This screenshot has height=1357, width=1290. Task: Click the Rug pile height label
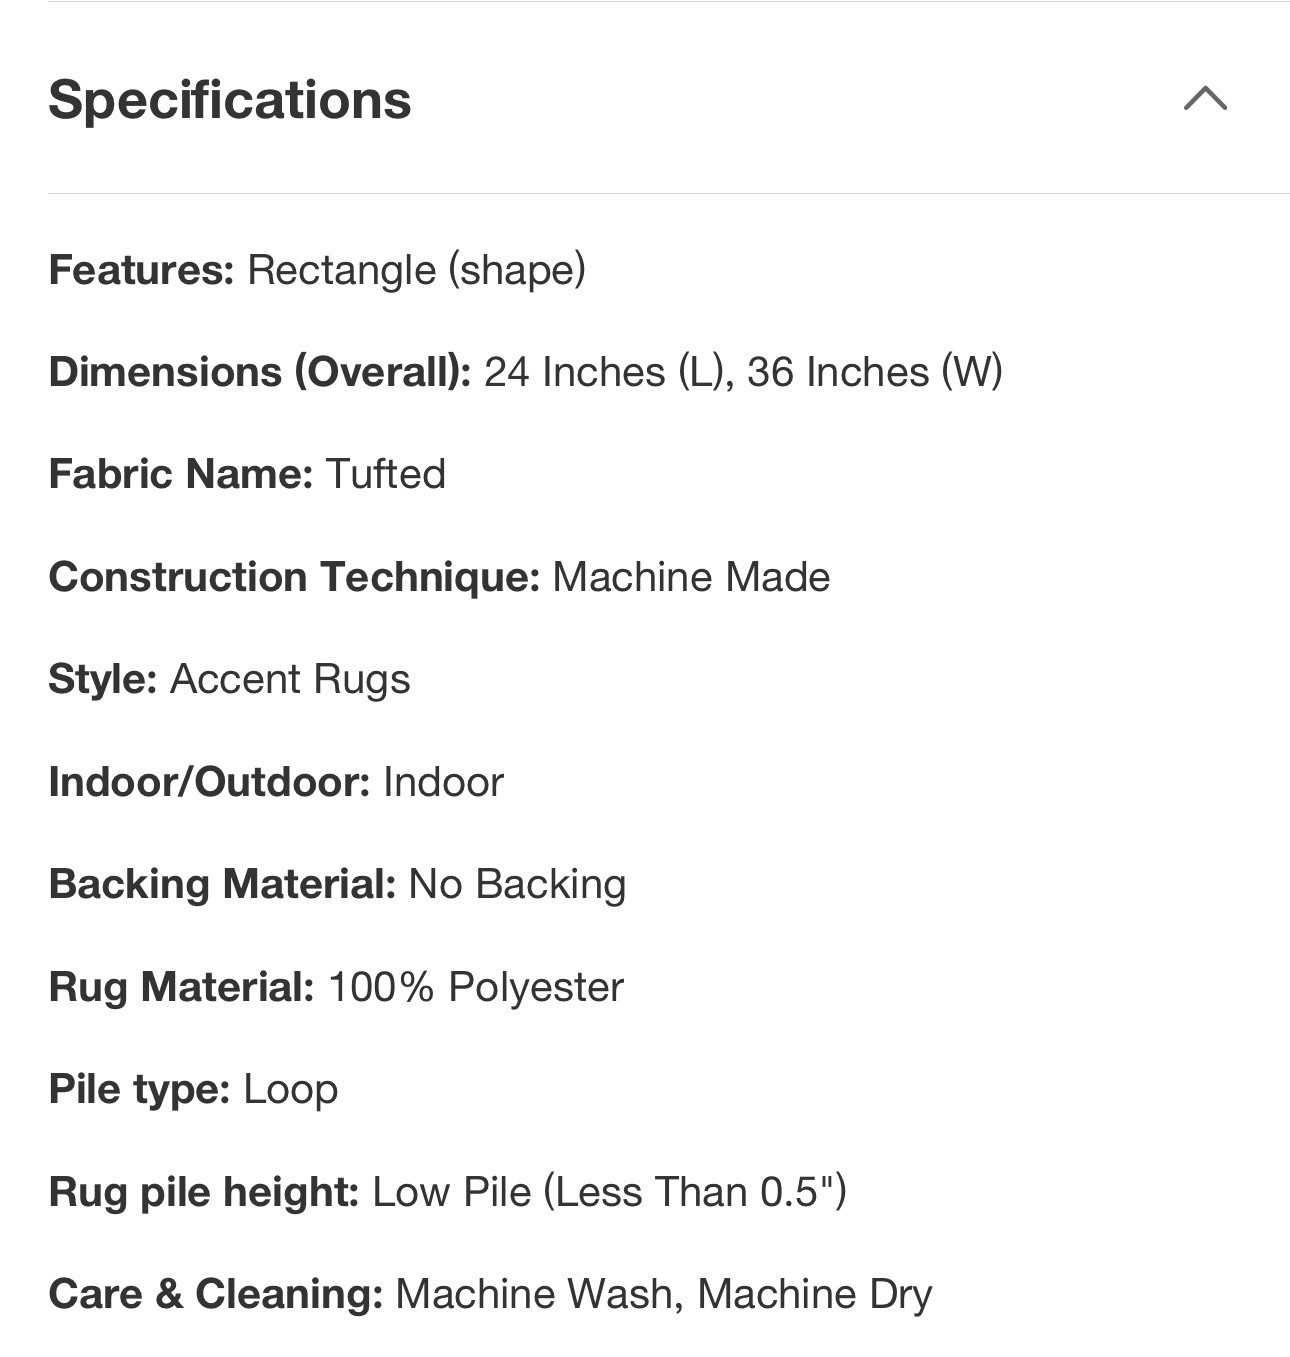point(203,1192)
